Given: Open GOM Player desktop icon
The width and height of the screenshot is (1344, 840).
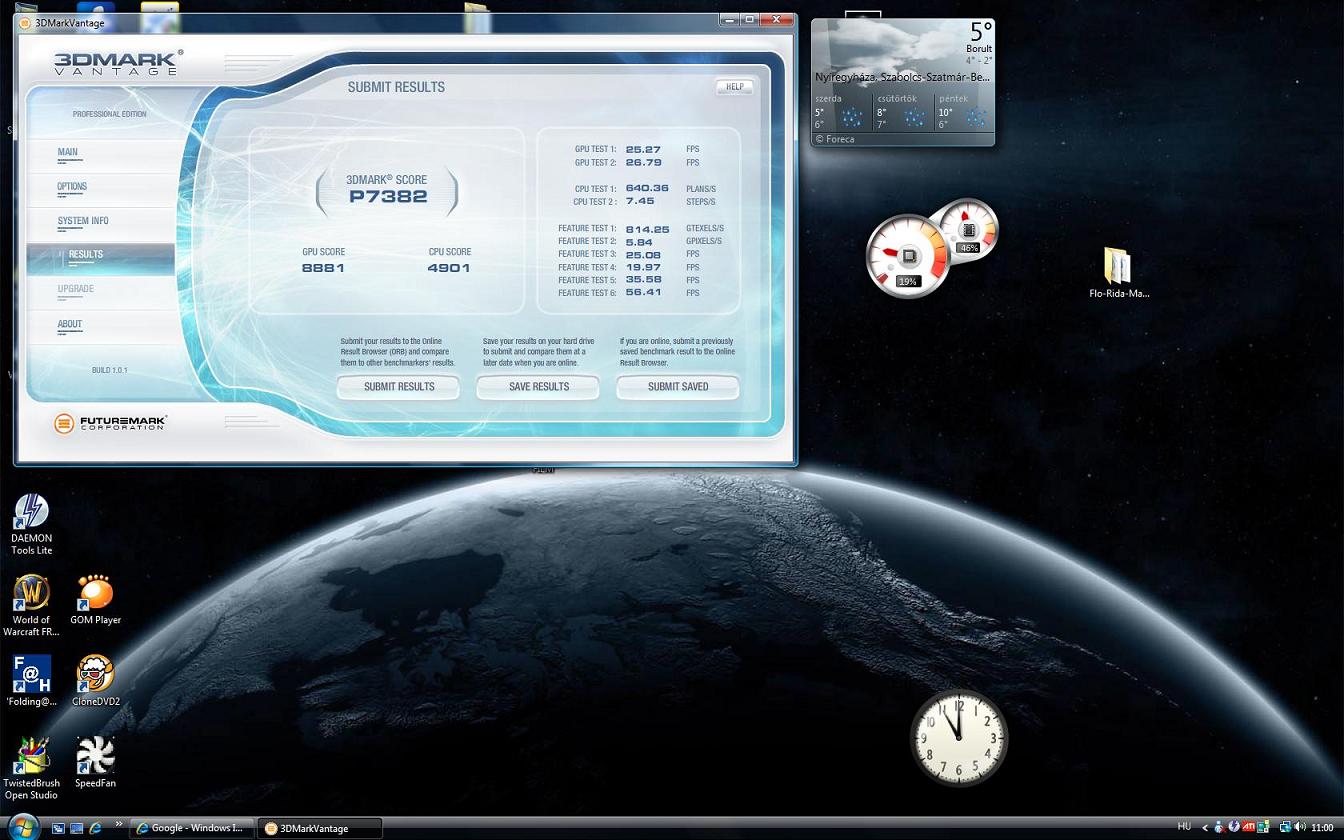Looking at the screenshot, I should [95, 600].
